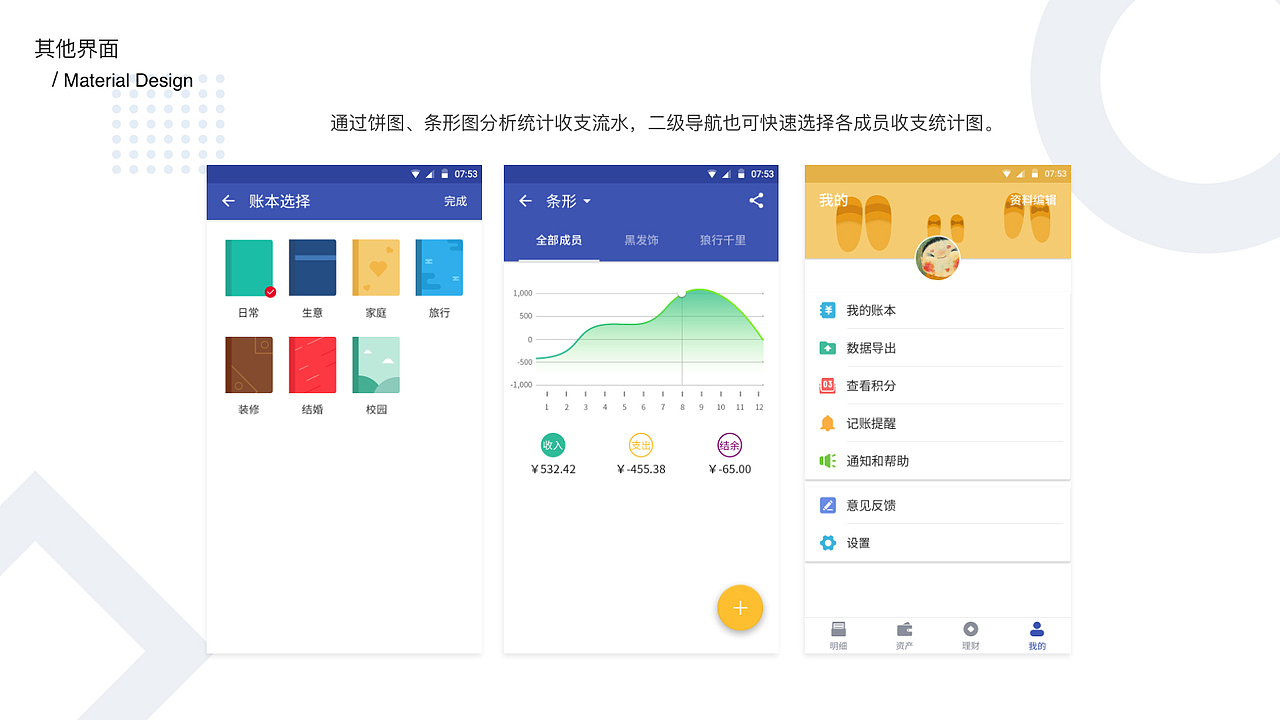Viewport: 1280px width, 720px height.
Task: Switch to 理财 in bottom navigation
Action: [970, 636]
